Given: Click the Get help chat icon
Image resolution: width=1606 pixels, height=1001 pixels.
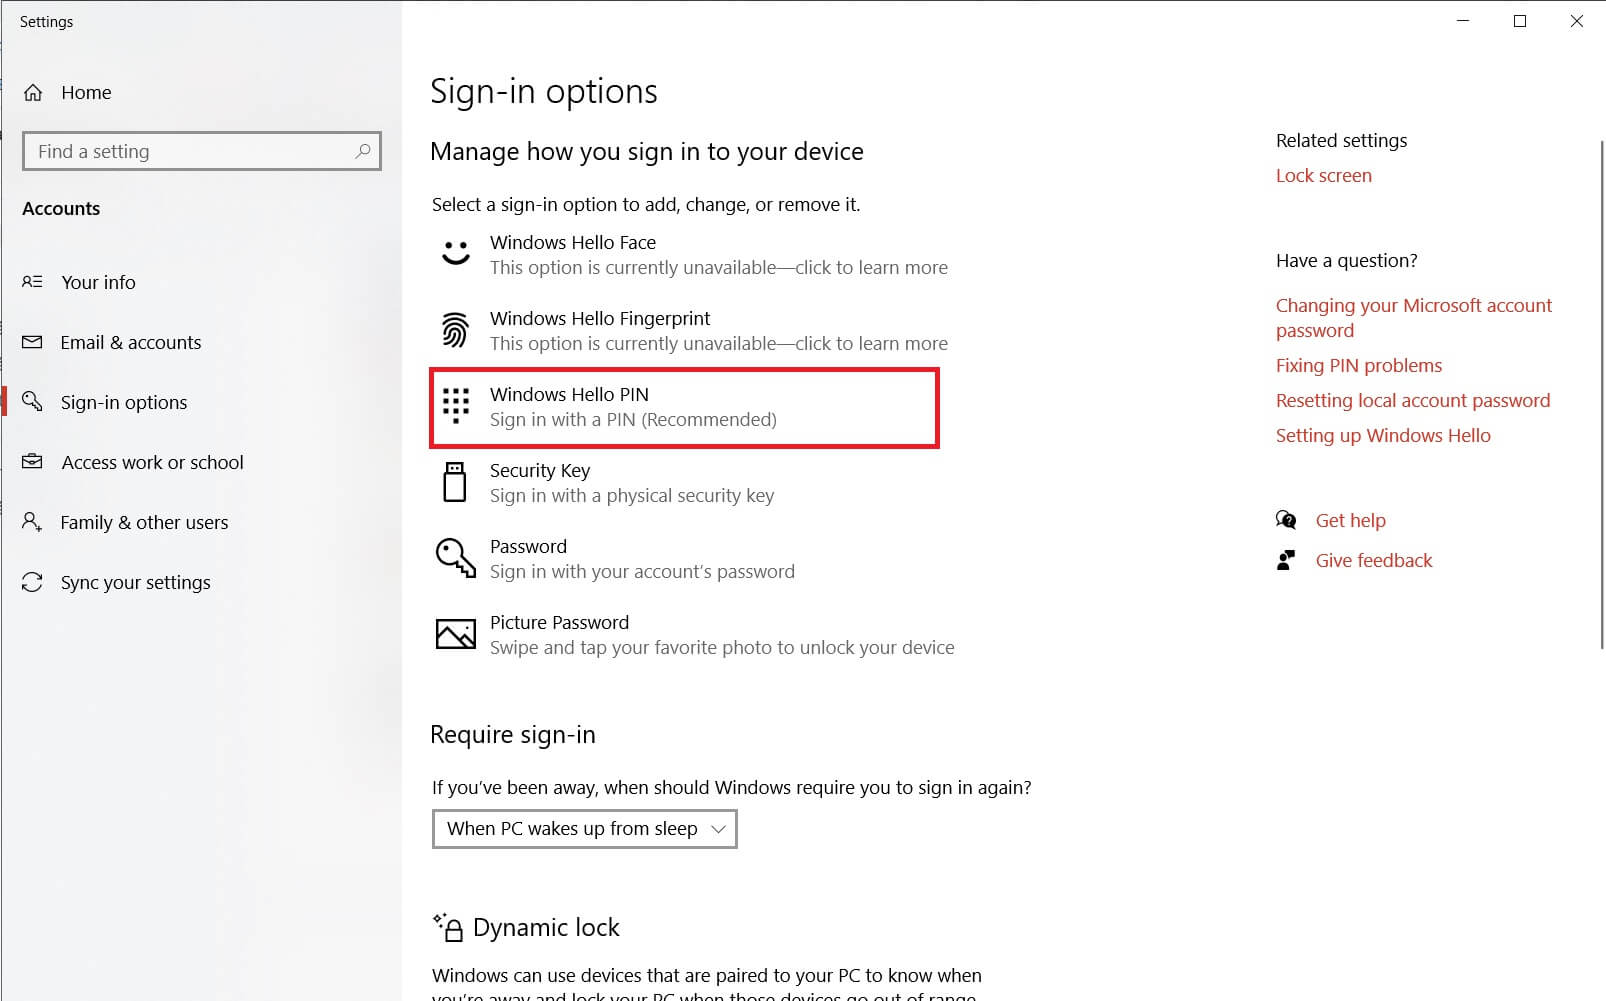Looking at the screenshot, I should point(1286,520).
